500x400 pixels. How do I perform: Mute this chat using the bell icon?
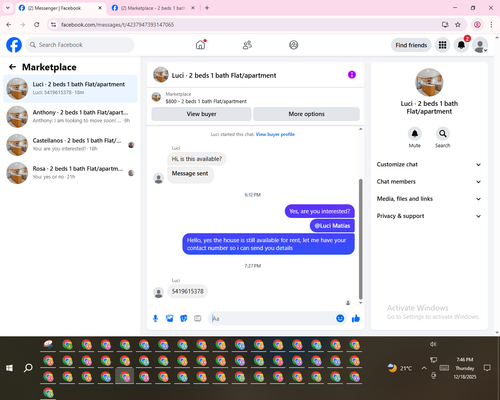[x=415, y=134]
